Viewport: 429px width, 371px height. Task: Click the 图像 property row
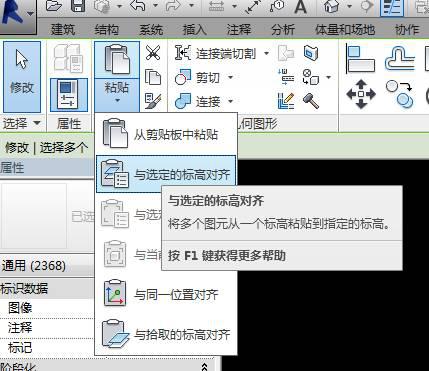(47, 308)
